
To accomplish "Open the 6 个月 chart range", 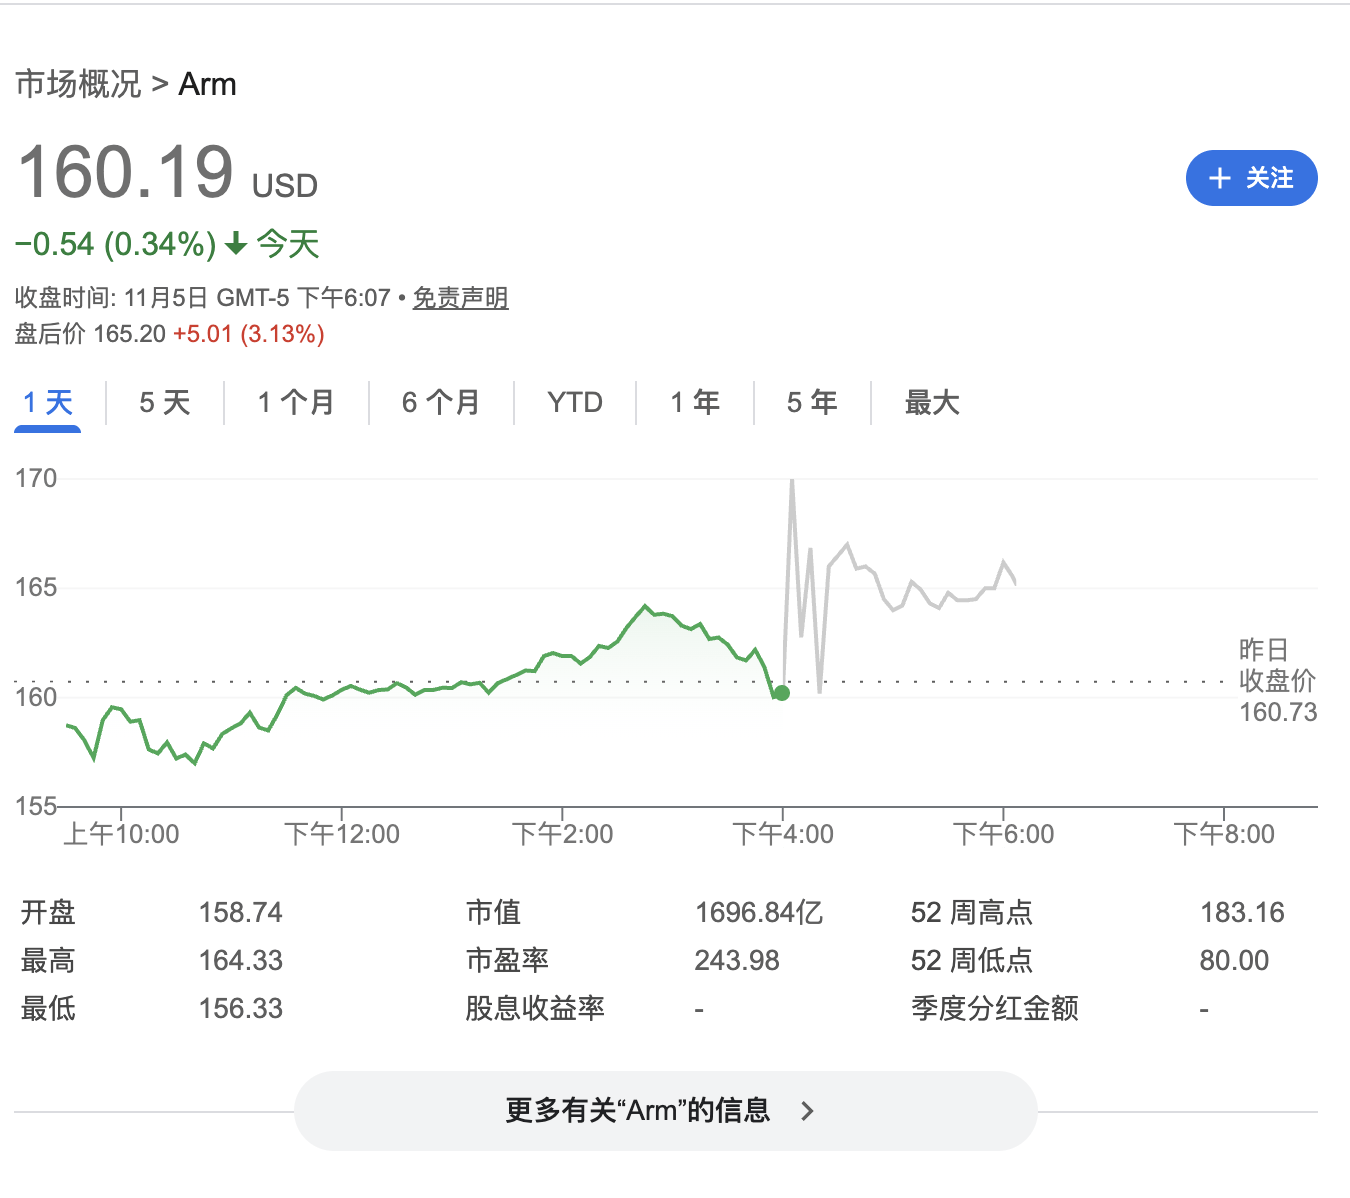I will click(441, 403).
